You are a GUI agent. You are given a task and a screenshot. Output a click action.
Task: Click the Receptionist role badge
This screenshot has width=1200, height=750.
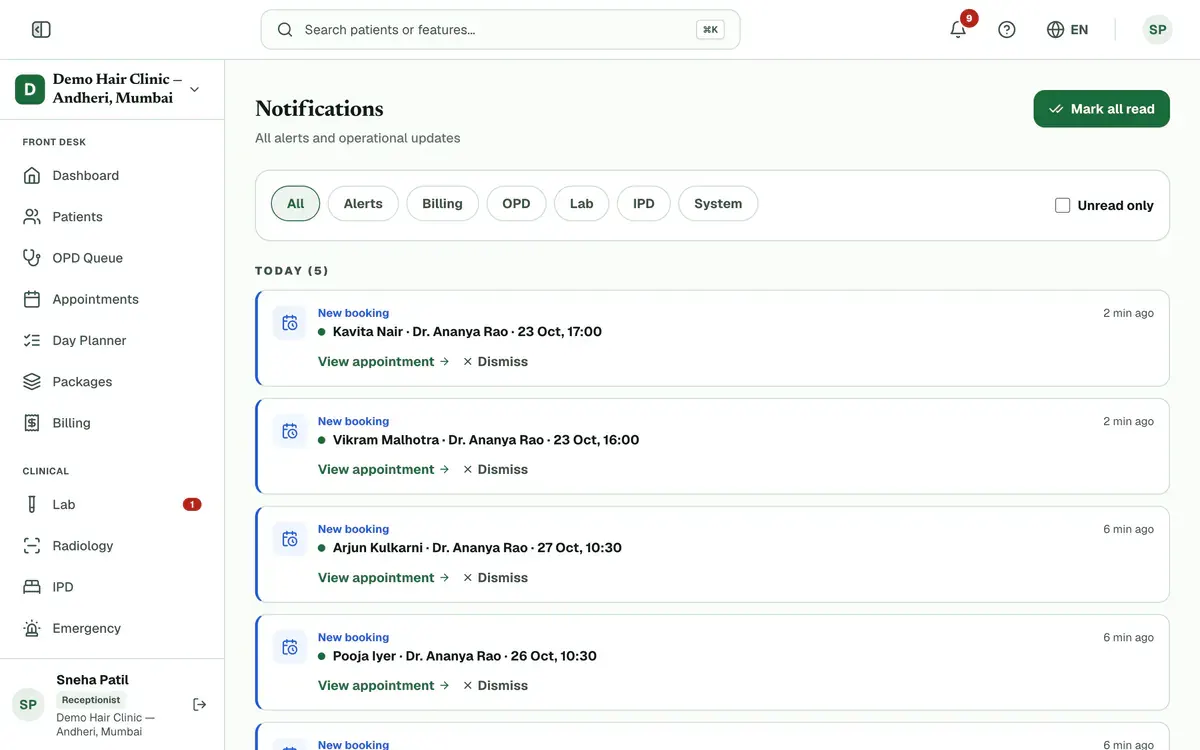click(91, 700)
